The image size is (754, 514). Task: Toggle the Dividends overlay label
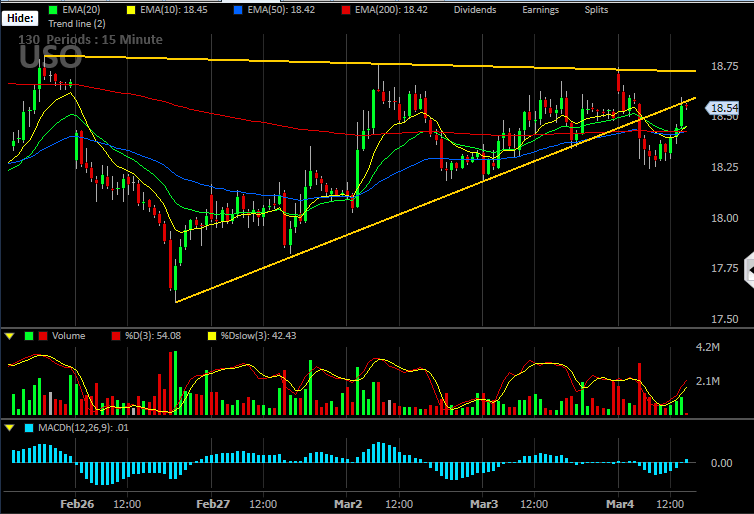(475, 10)
